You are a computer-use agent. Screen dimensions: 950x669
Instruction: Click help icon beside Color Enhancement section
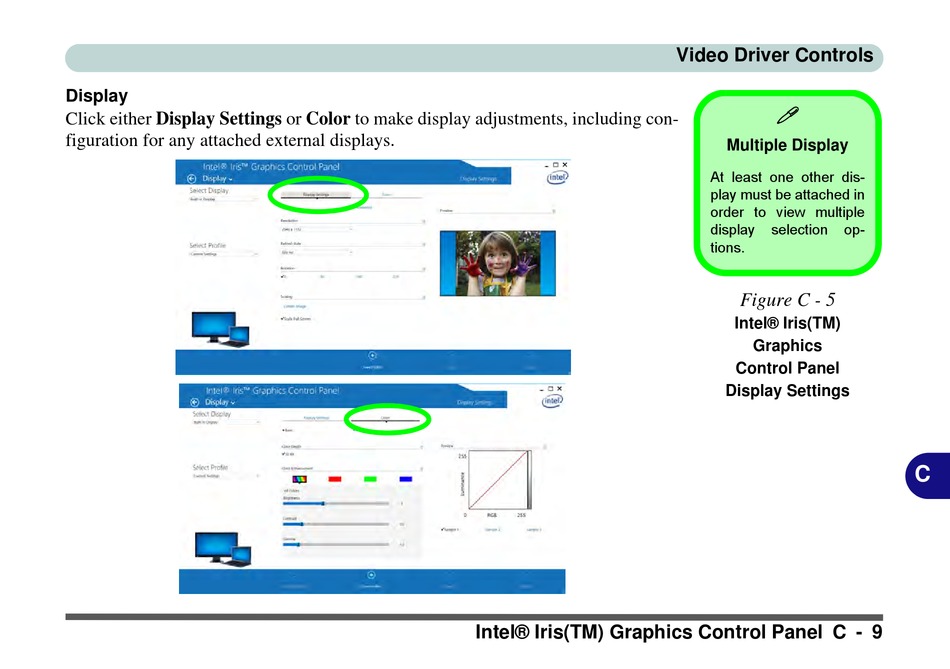tap(422, 469)
